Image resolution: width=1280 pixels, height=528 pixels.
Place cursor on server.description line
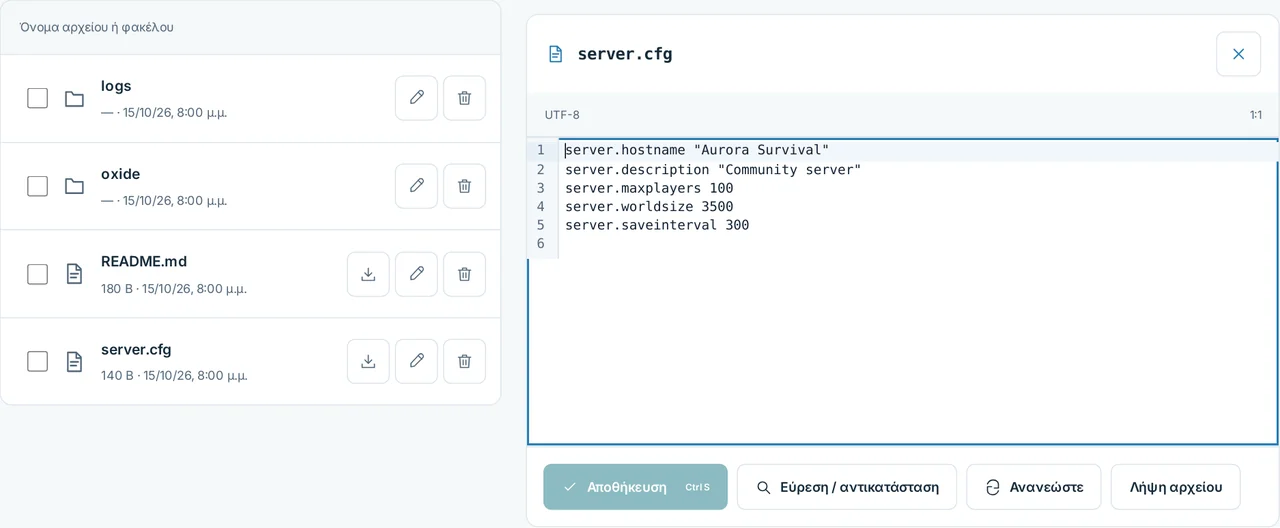point(713,169)
